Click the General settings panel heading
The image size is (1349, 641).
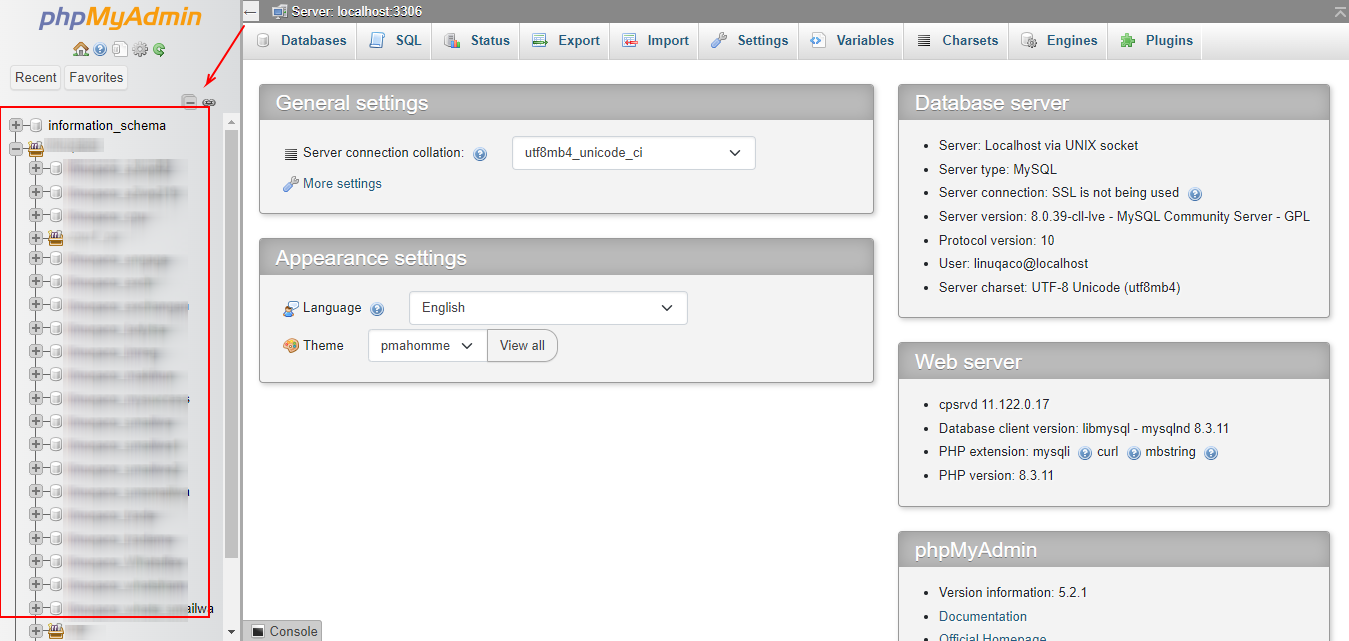(x=566, y=103)
